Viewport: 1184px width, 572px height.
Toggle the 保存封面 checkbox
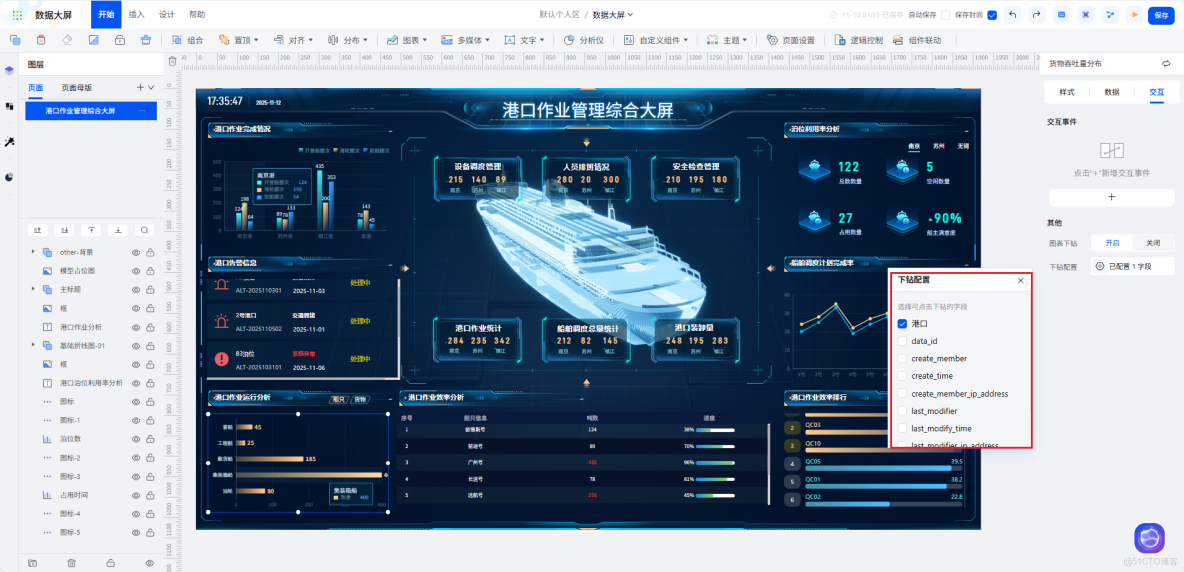pyautogui.click(x=991, y=14)
